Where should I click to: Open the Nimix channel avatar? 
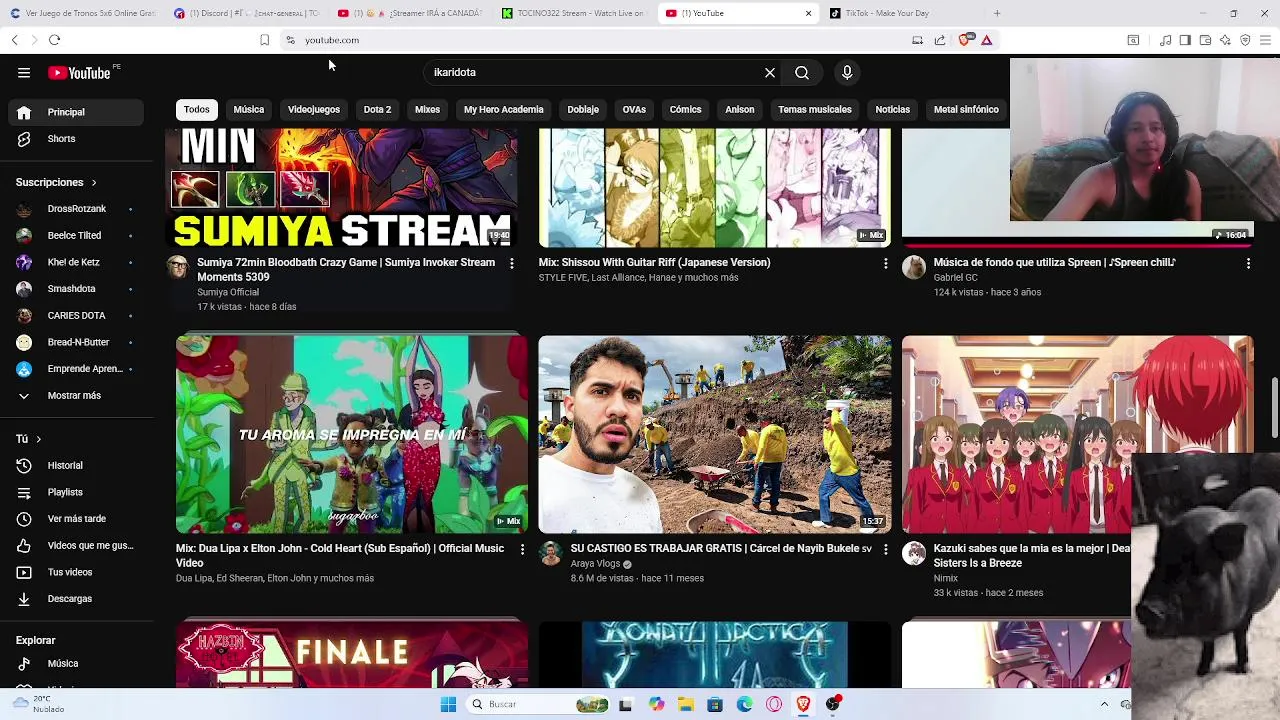point(914,553)
